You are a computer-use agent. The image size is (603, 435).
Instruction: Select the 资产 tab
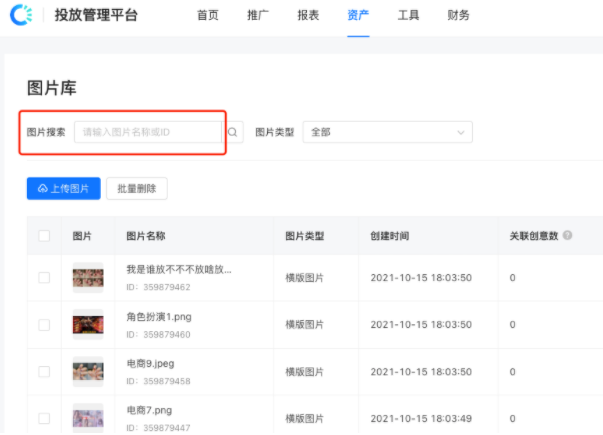pos(358,15)
